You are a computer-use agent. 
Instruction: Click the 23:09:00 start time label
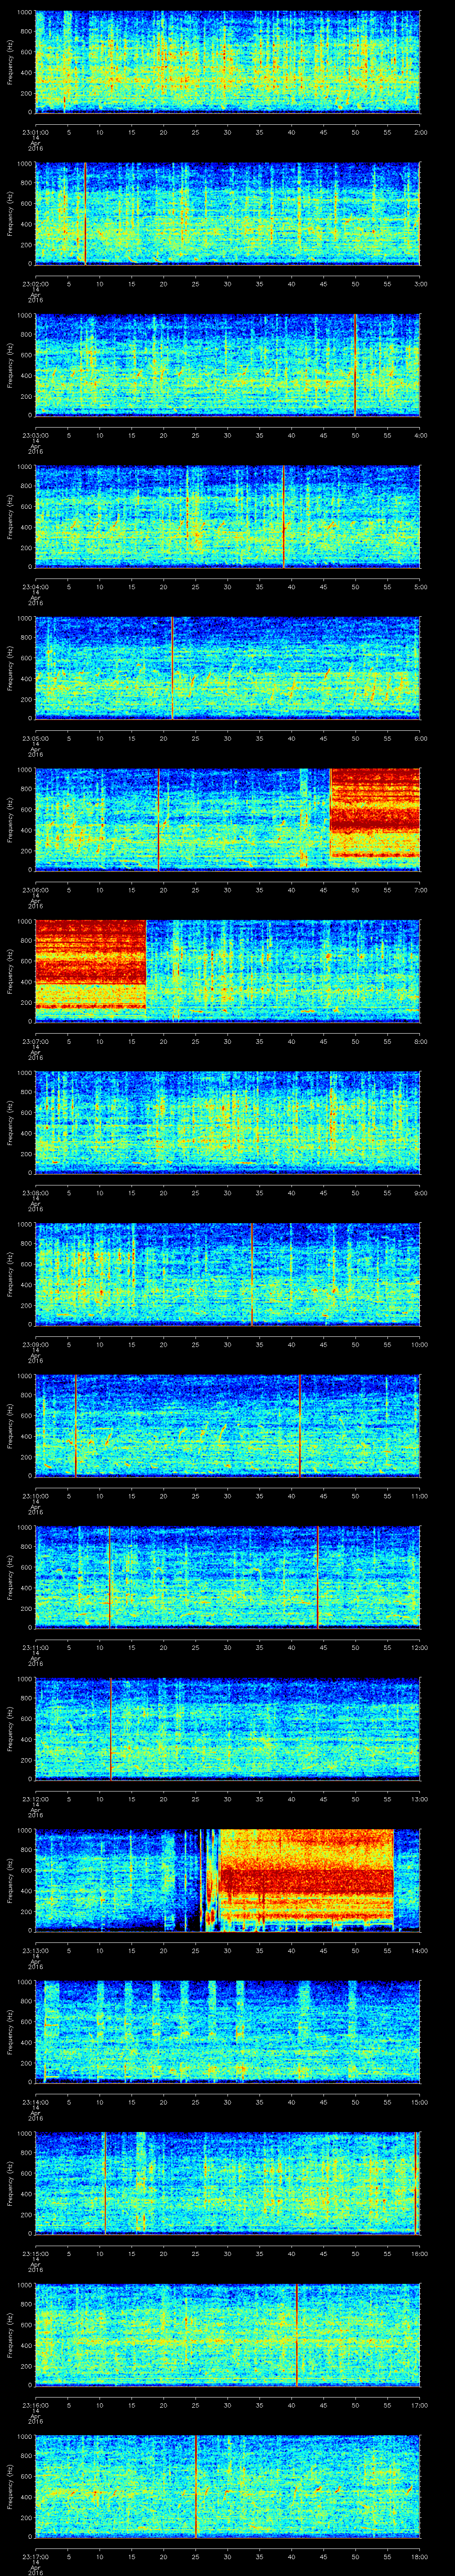35,1344
